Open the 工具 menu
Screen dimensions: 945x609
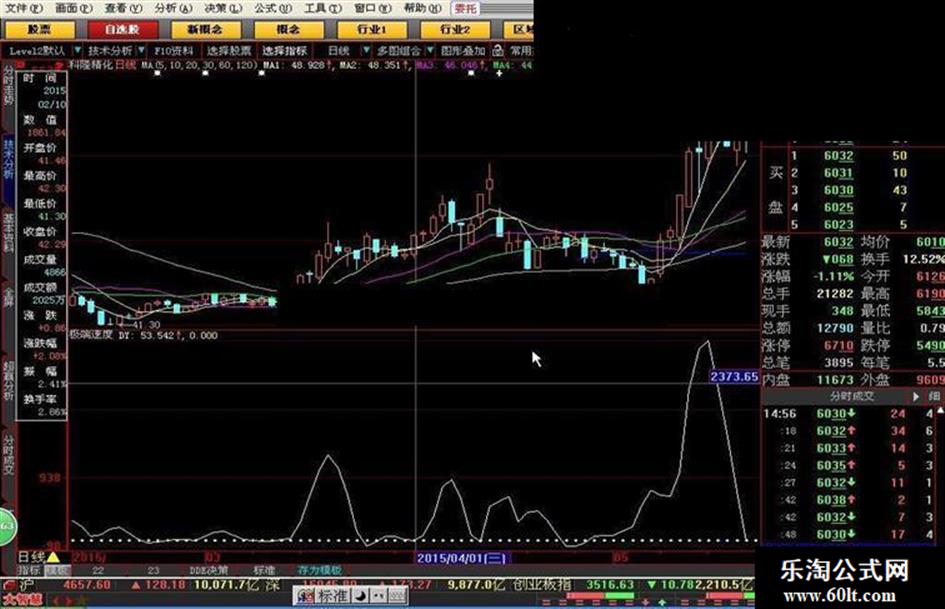pyautogui.click(x=322, y=8)
